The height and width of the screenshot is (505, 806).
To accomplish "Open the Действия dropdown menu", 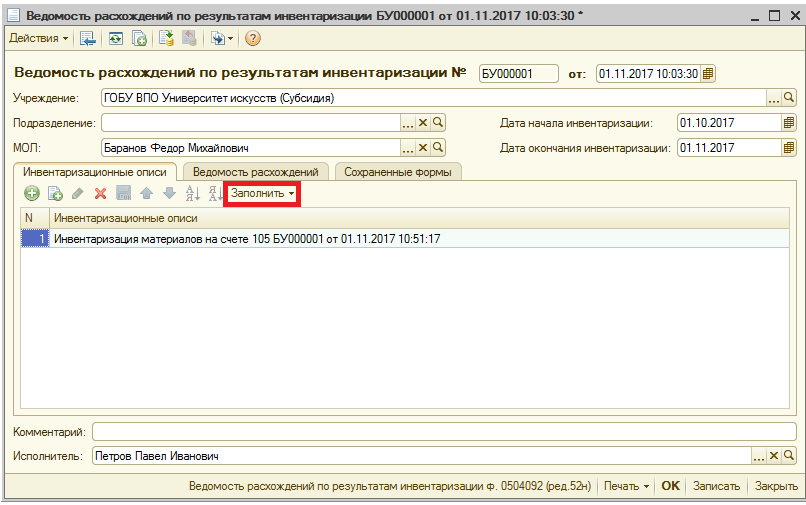I will point(38,39).
